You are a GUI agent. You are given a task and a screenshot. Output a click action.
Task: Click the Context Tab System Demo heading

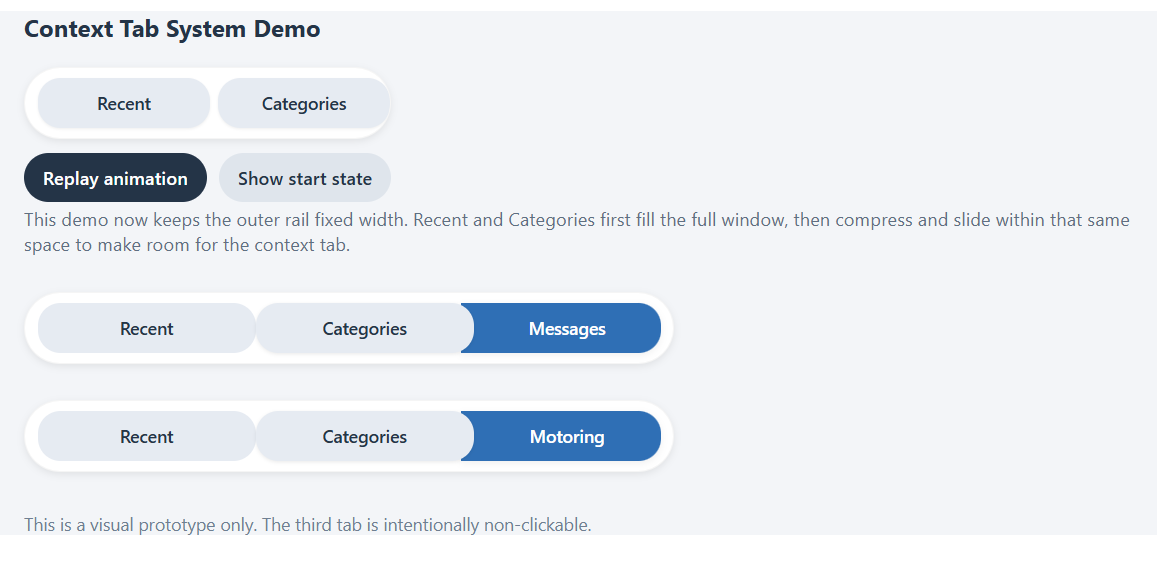172,29
